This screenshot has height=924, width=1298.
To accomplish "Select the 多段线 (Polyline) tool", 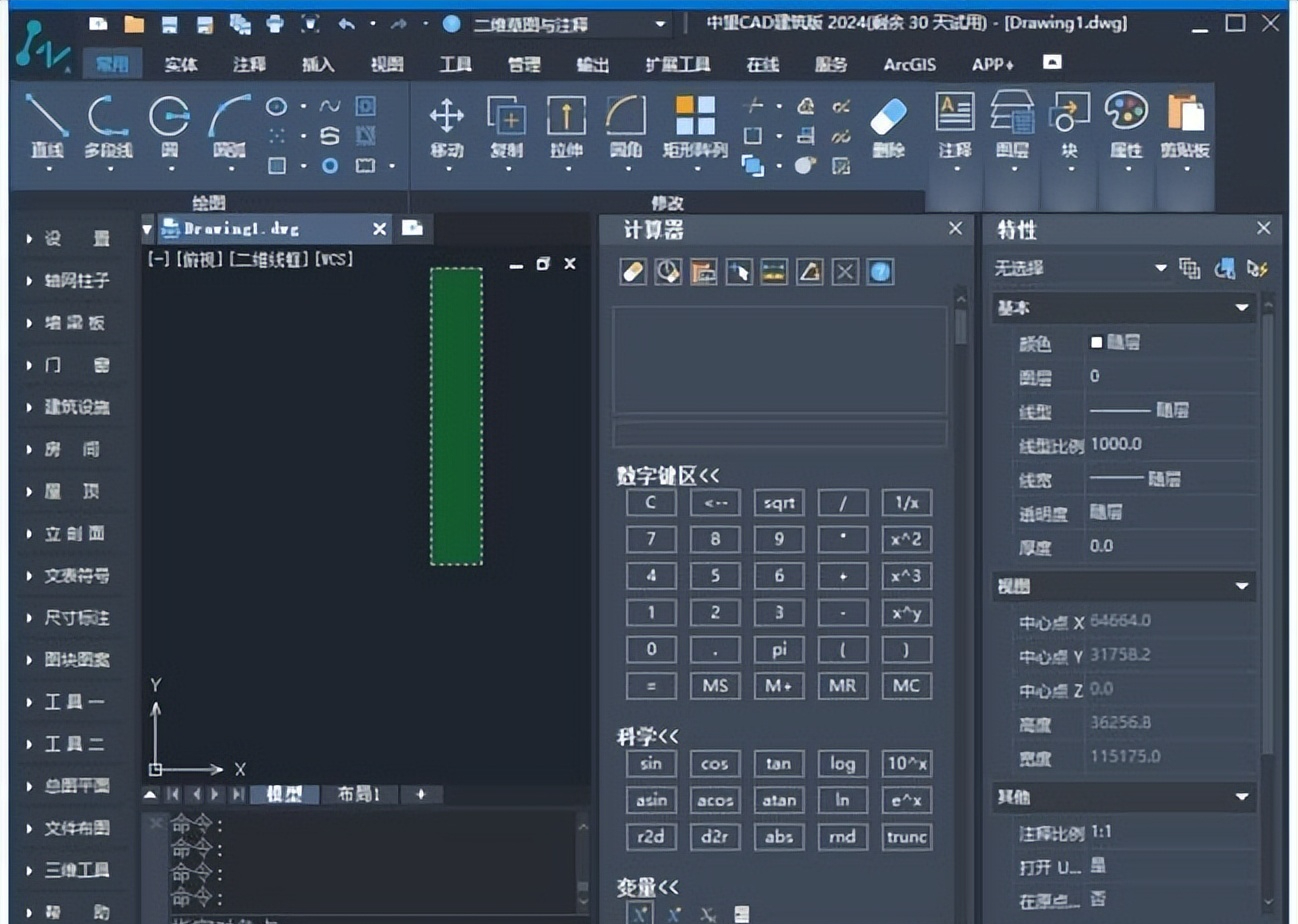I will (108, 117).
